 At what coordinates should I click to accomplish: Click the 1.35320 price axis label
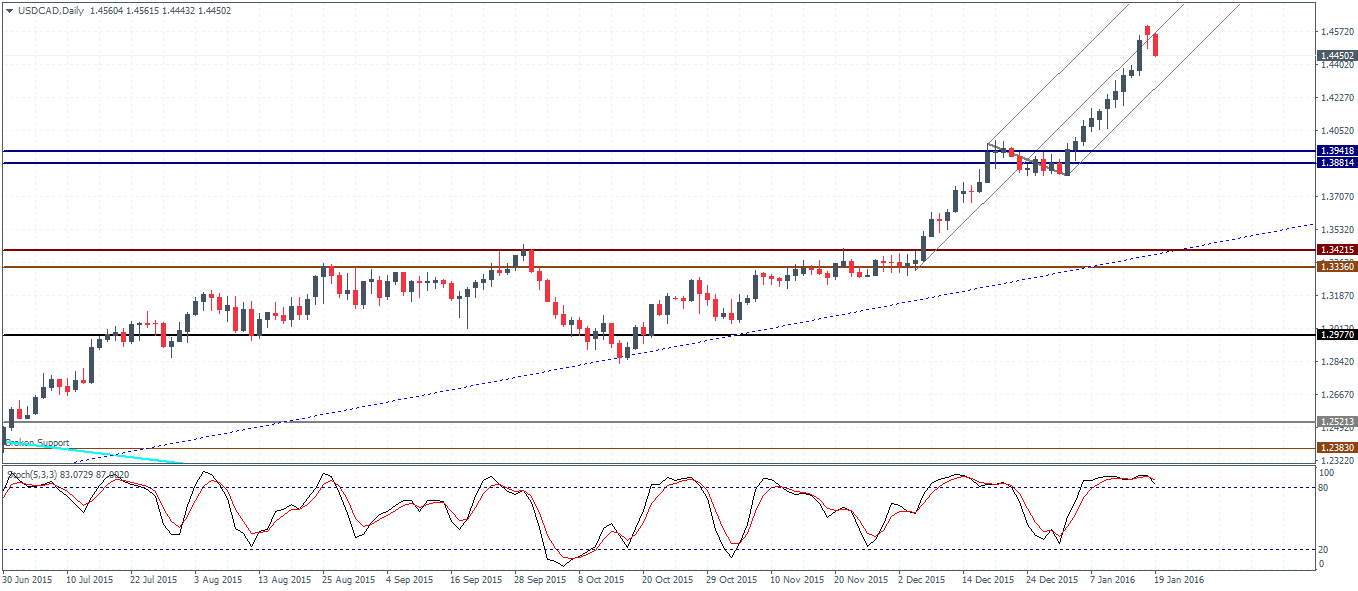[1337, 229]
